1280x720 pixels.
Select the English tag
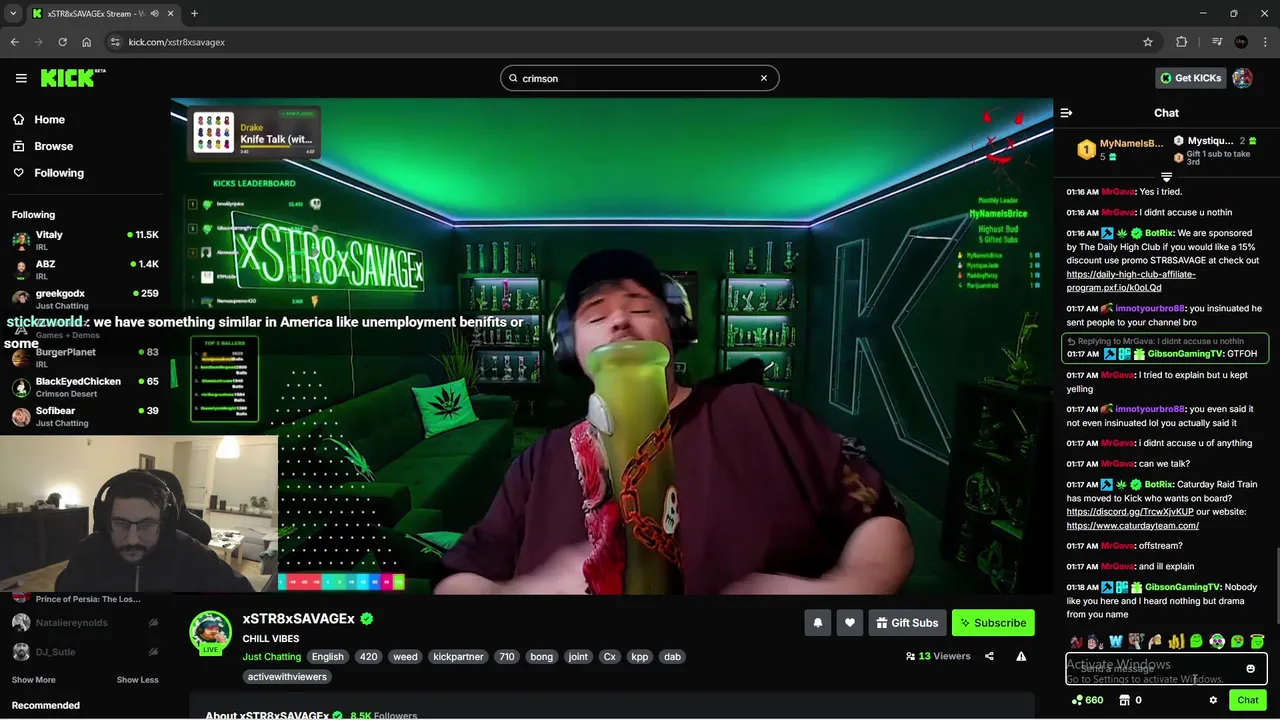point(327,657)
